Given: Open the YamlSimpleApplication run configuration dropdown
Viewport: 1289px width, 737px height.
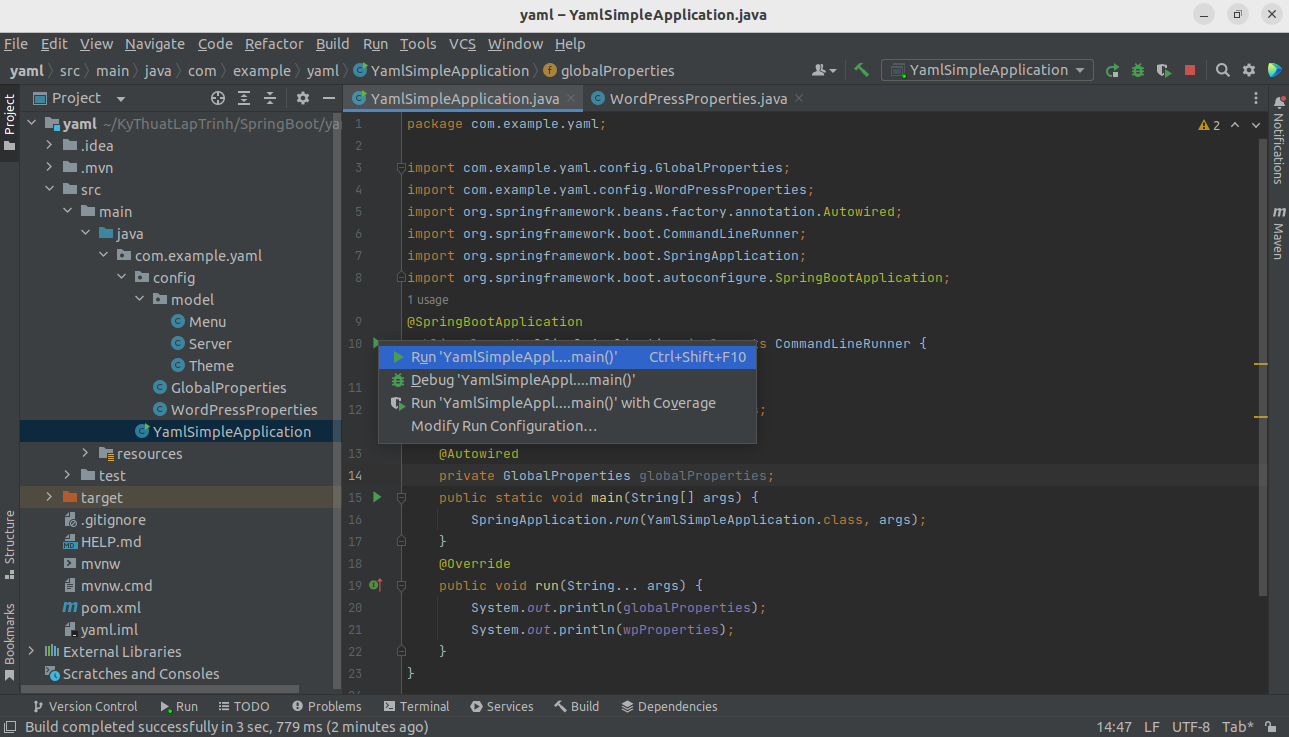Looking at the screenshot, I should click(987, 70).
